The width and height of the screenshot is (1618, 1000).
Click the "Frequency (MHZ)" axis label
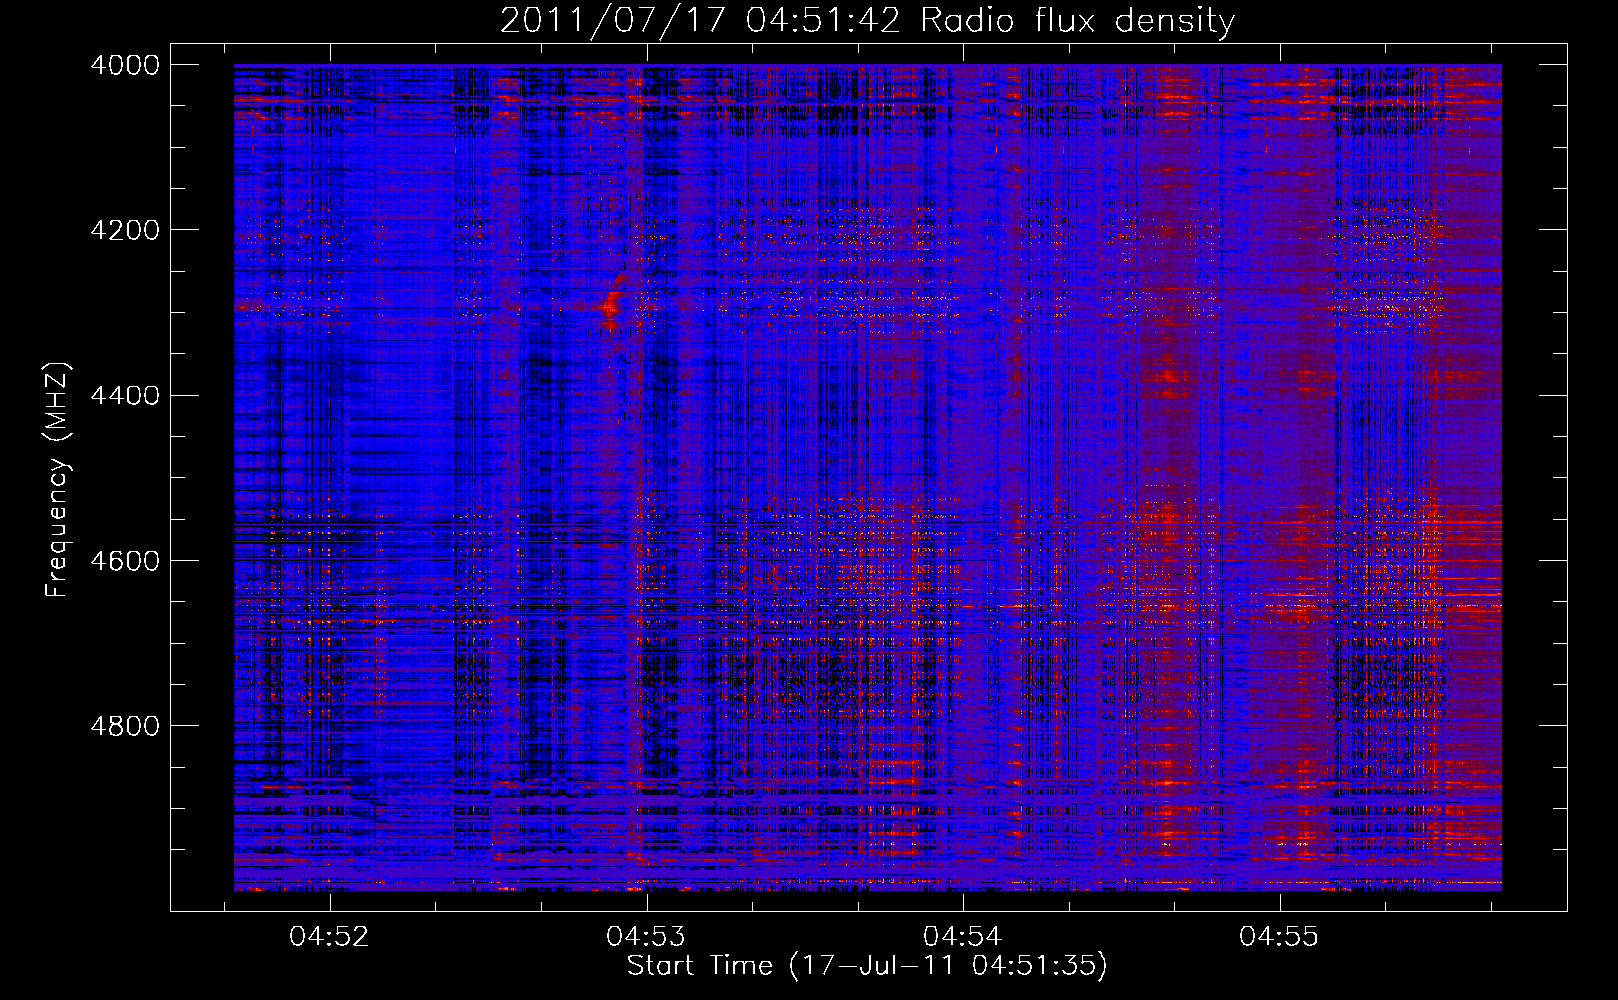[x=57, y=480]
